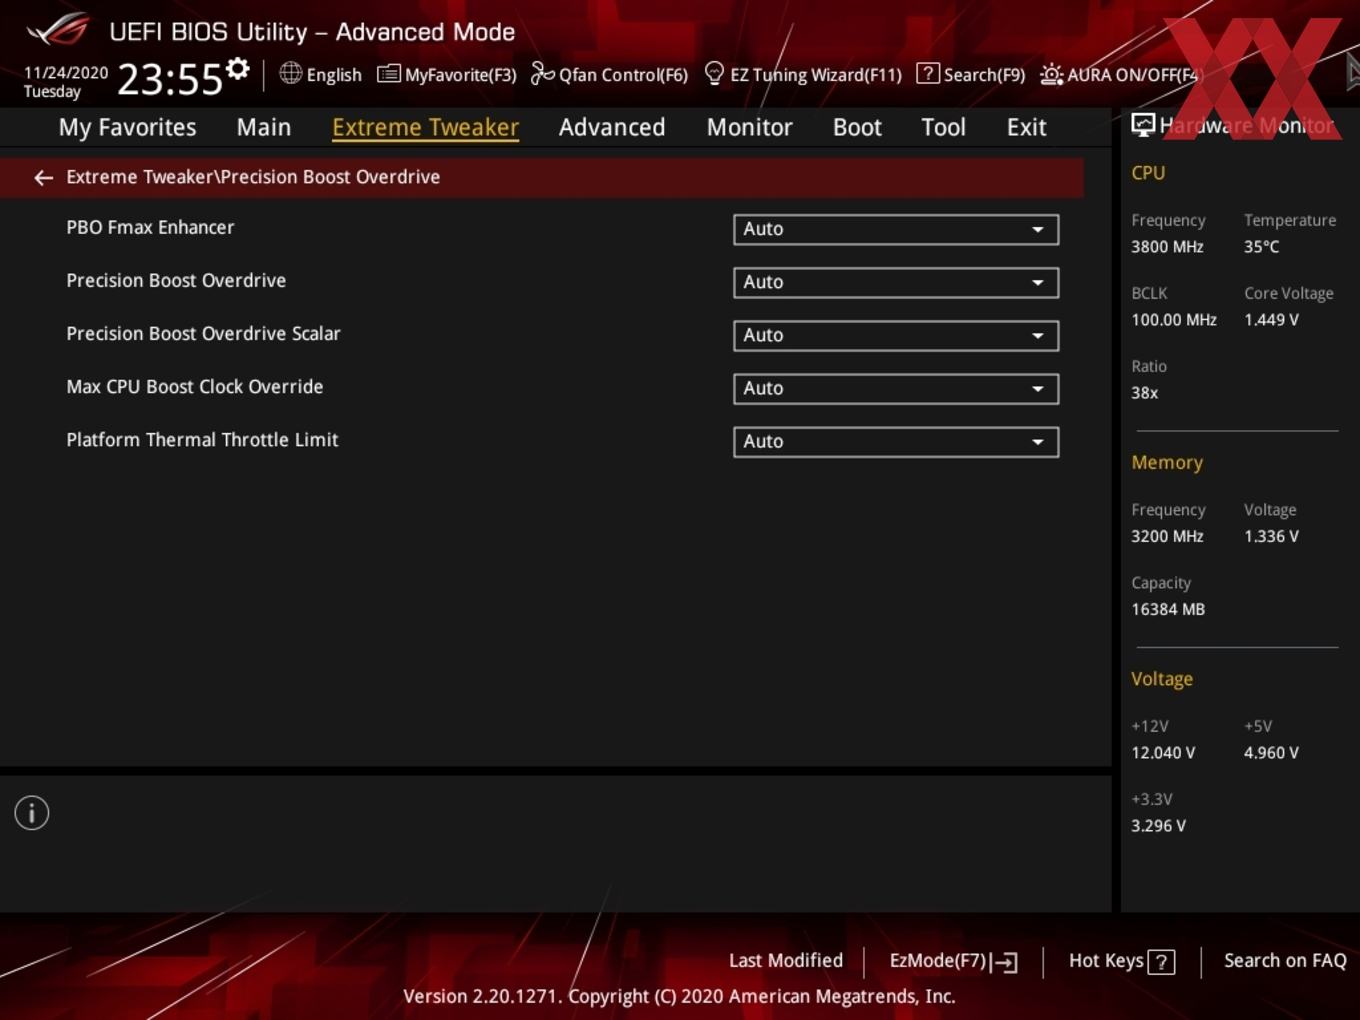Select the Platform Thermal Throttle Limit label

(202, 439)
